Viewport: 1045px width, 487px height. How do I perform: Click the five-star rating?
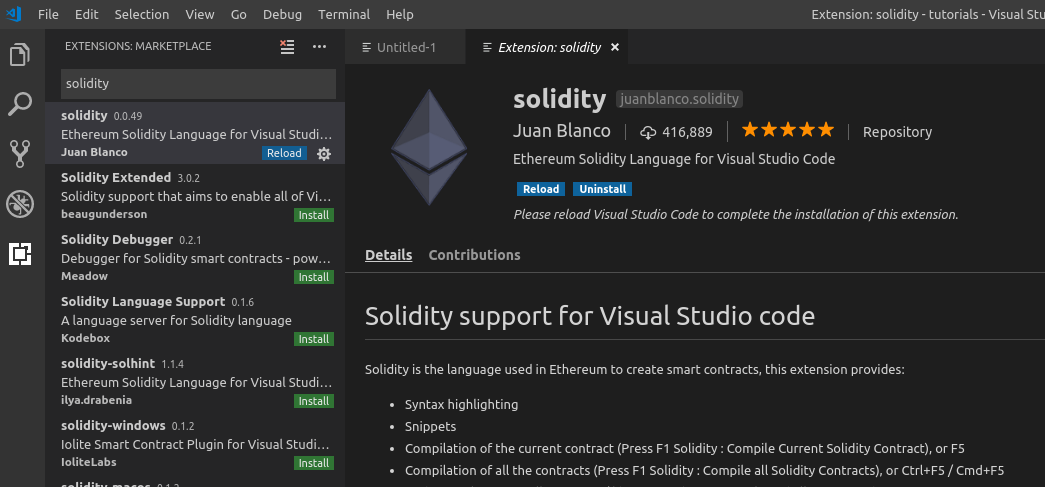(x=787, y=130)
